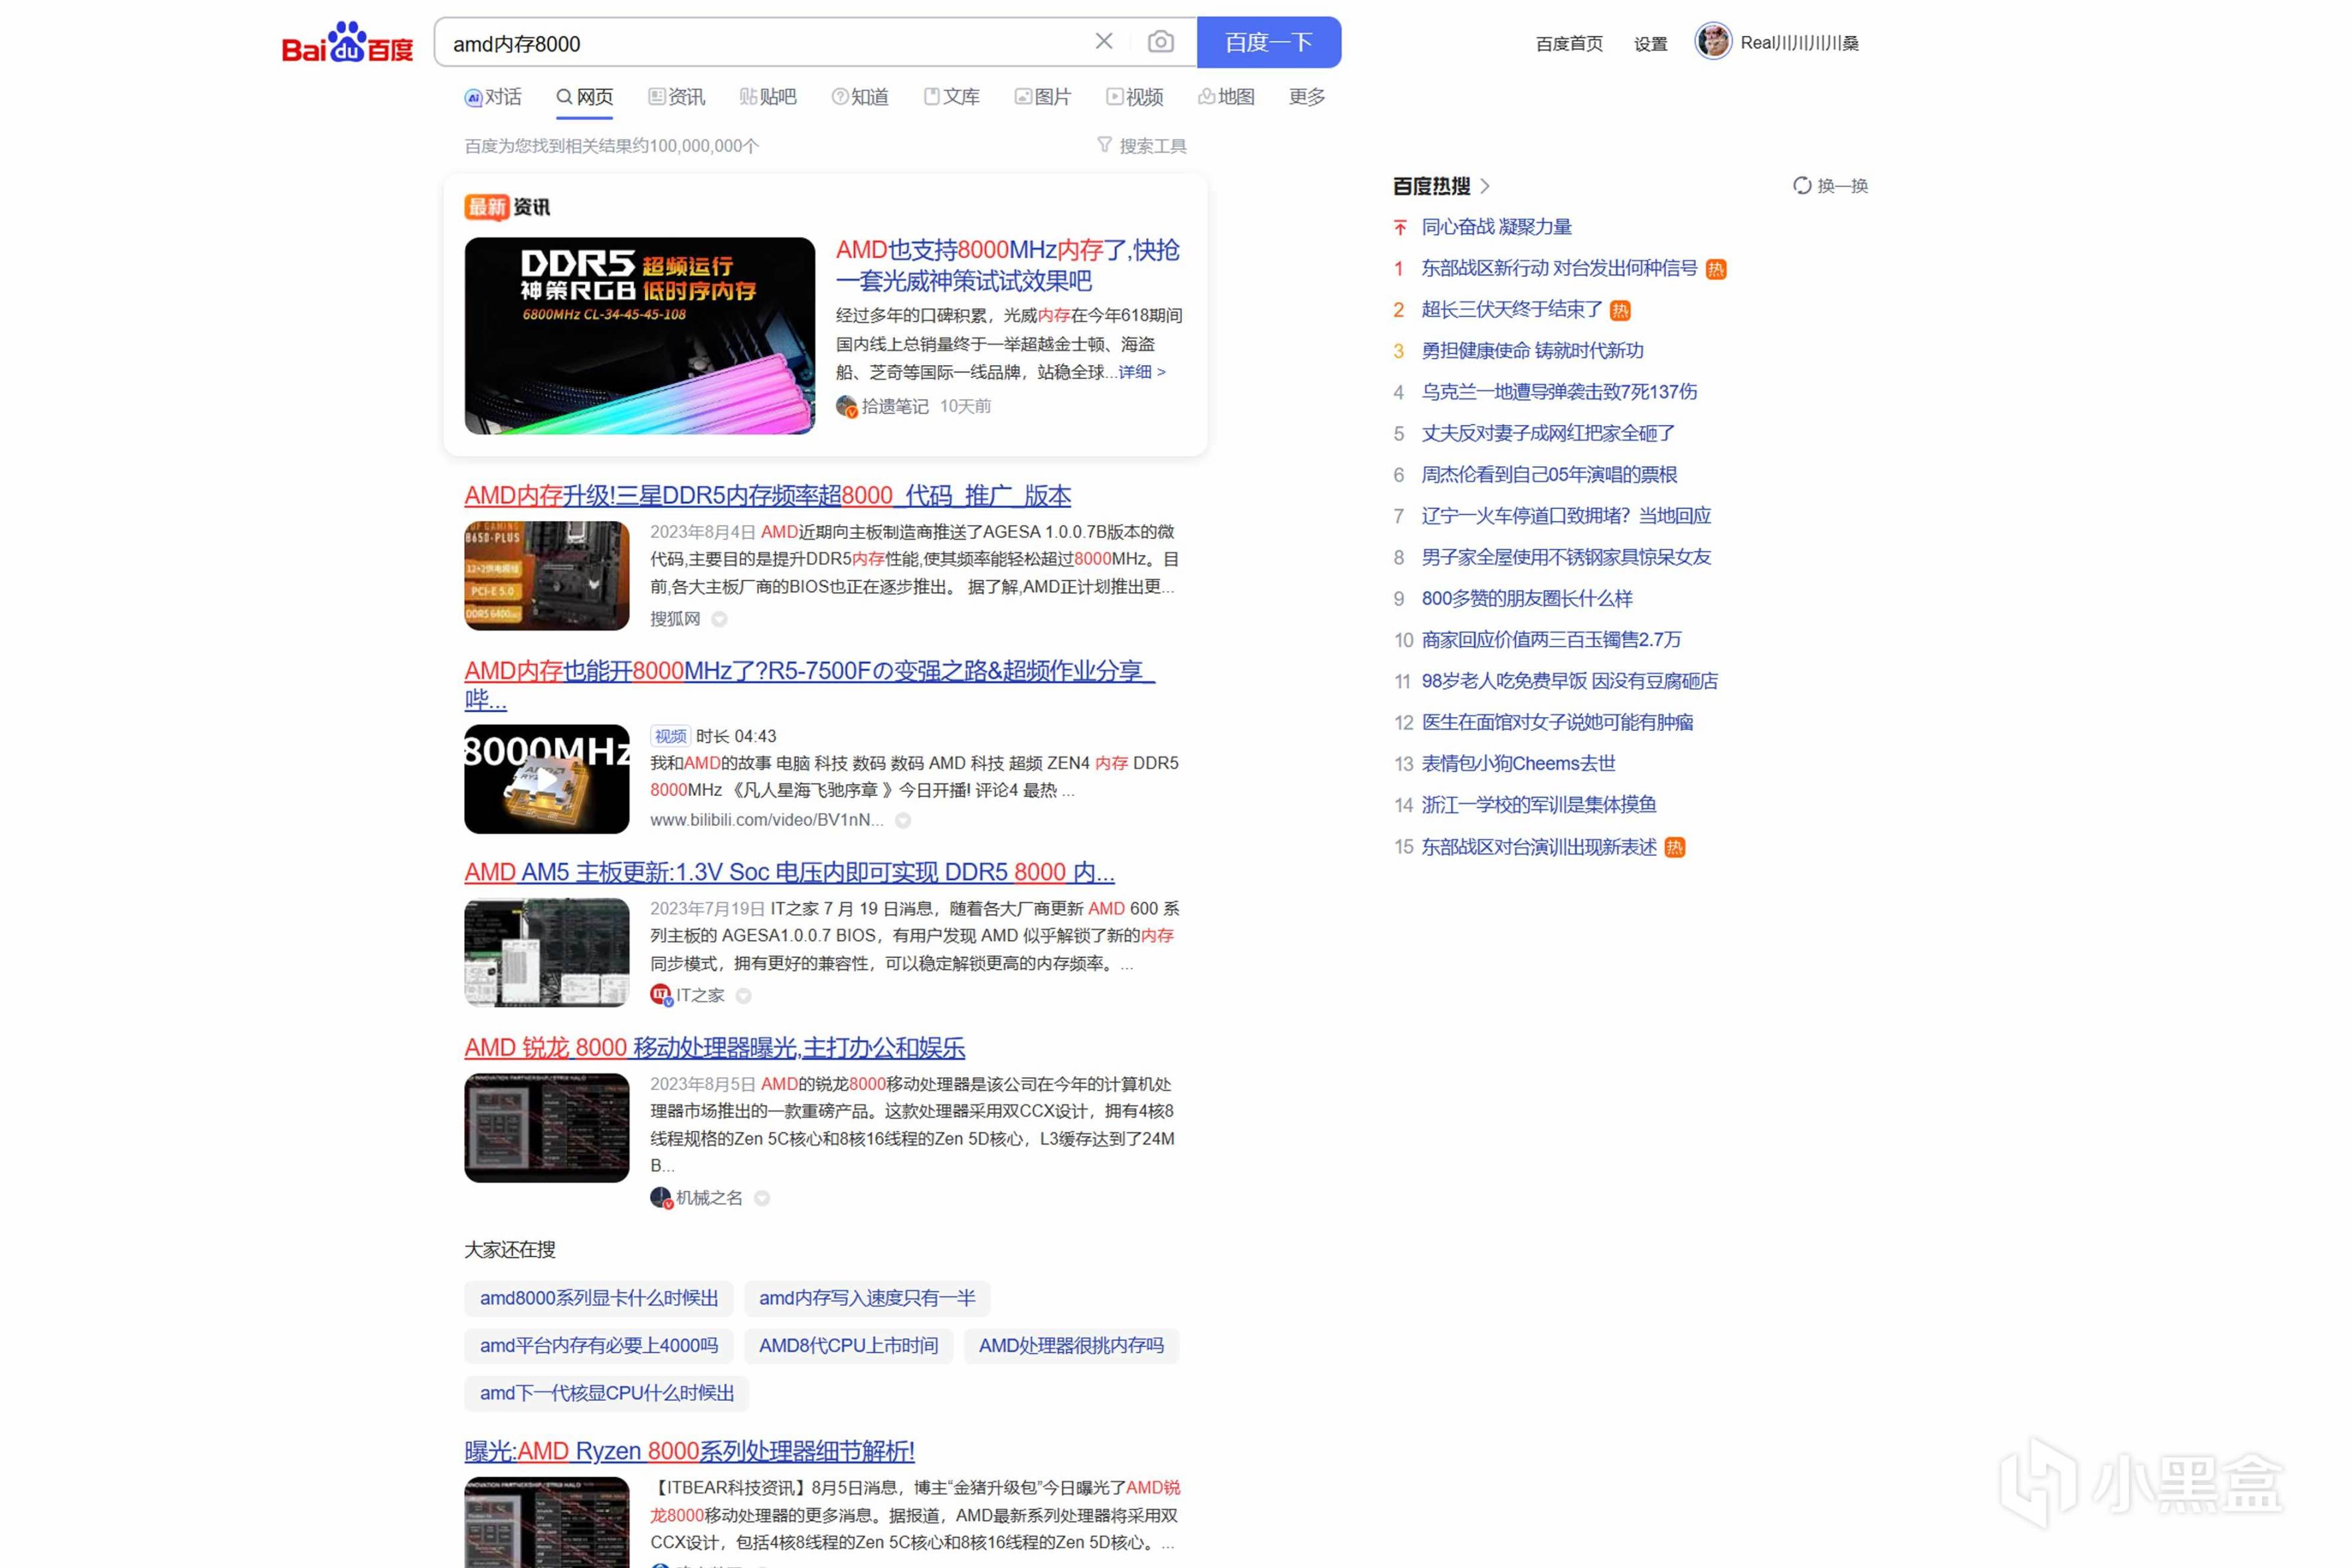
Task: Search suggestion AMD8代CPU上市时间
Action: [849, 1346]
